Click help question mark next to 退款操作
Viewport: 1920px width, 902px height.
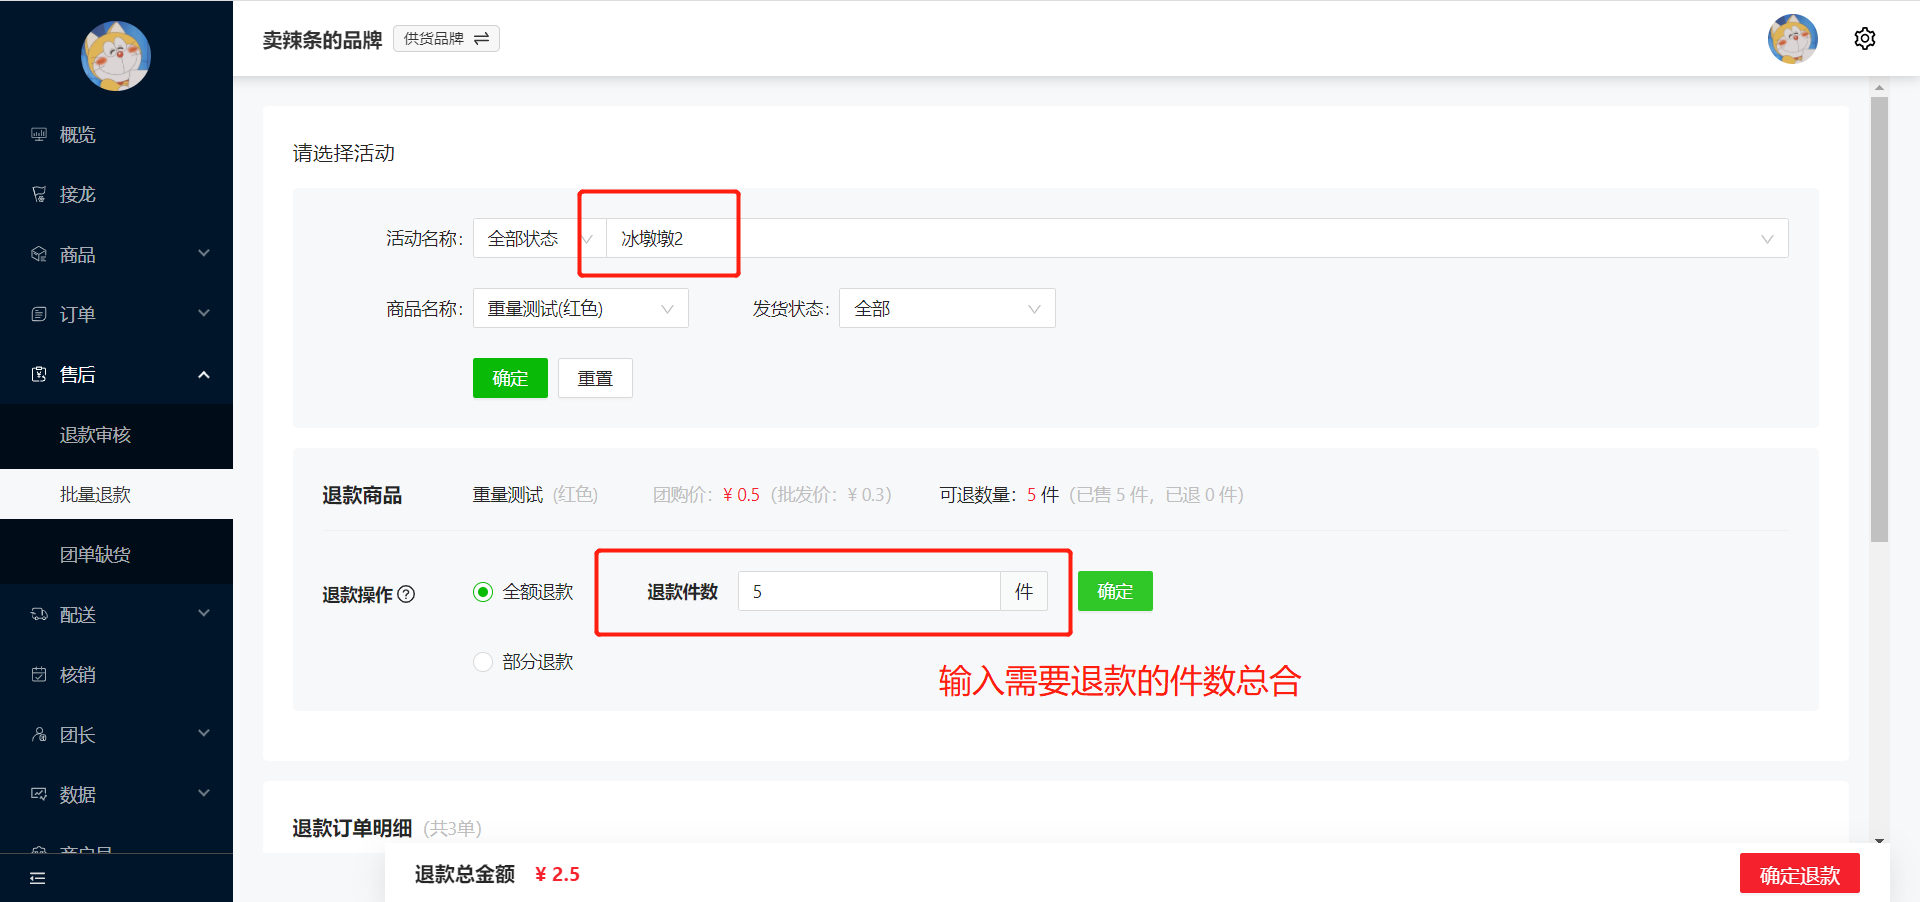tap(406, 594)
